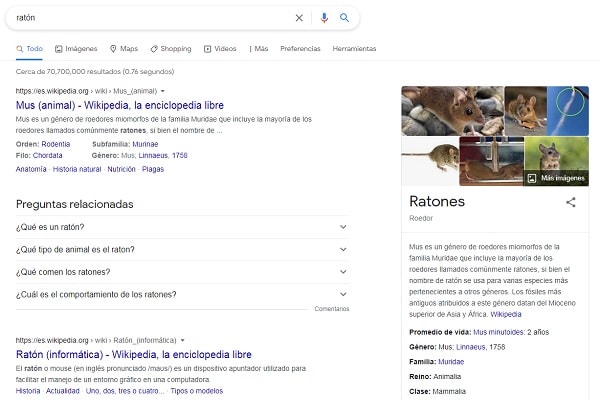Open the Uno, dos, tres o cuatro... link
The width and height of the screenshot is (600, 400).
[x=125, y=391]
